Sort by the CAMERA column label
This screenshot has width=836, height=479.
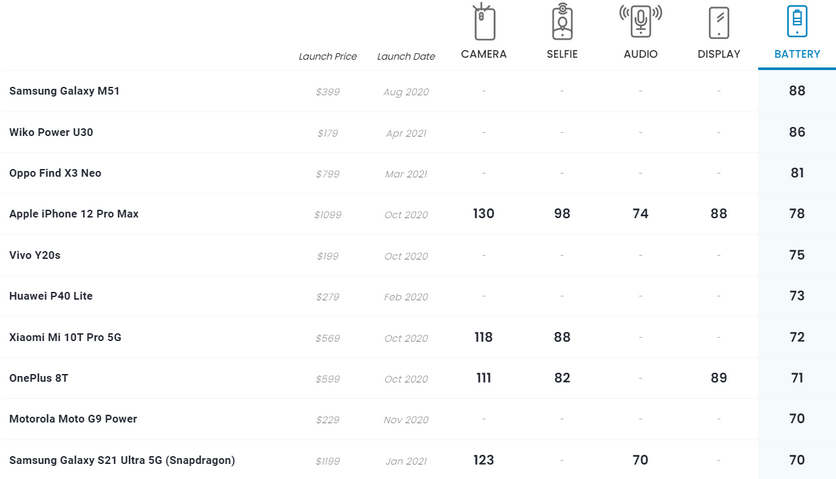click(x=484, y=54)
